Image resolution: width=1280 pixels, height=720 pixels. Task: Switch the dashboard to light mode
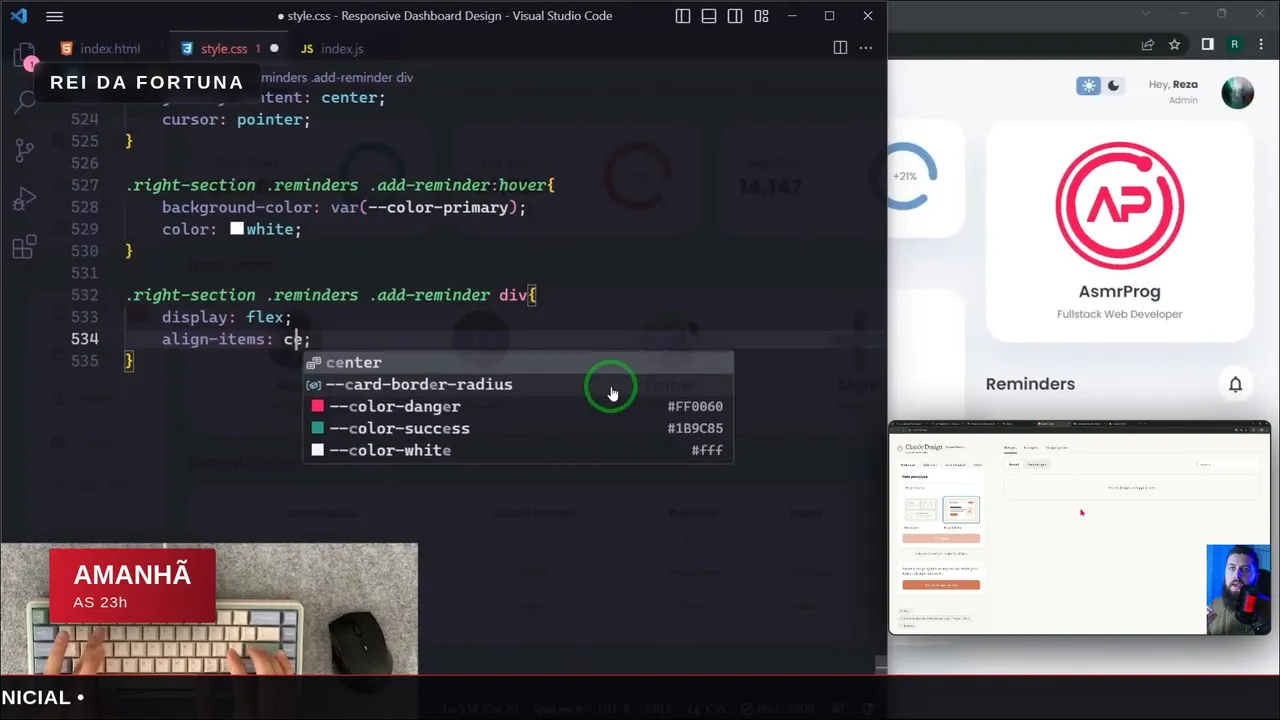1088,86
